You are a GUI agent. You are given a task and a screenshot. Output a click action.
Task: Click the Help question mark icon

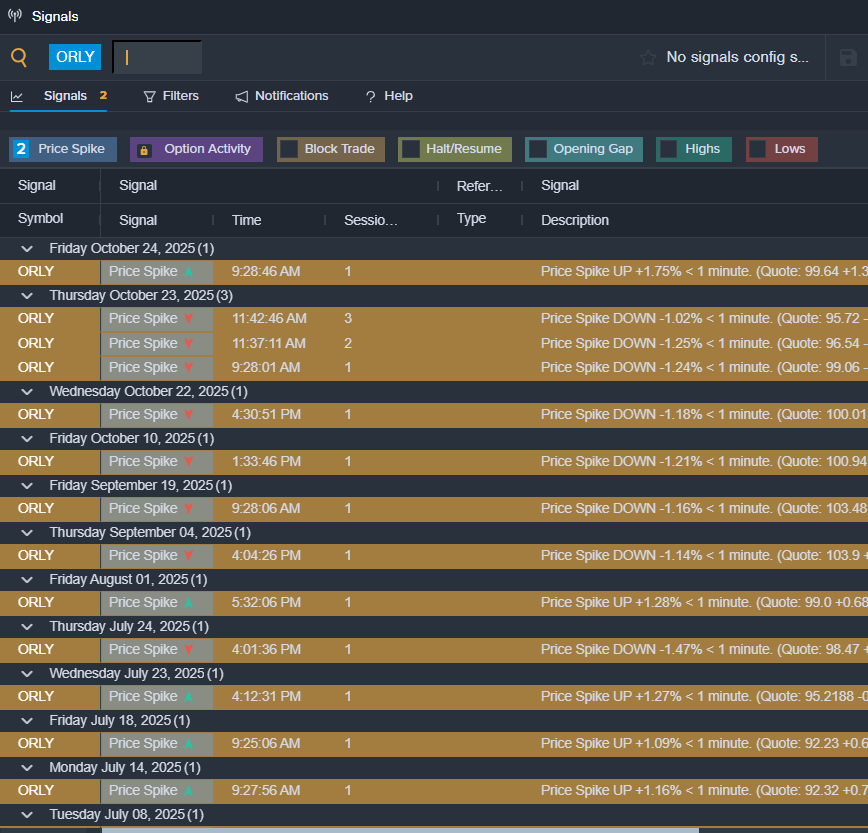point(370,97)
